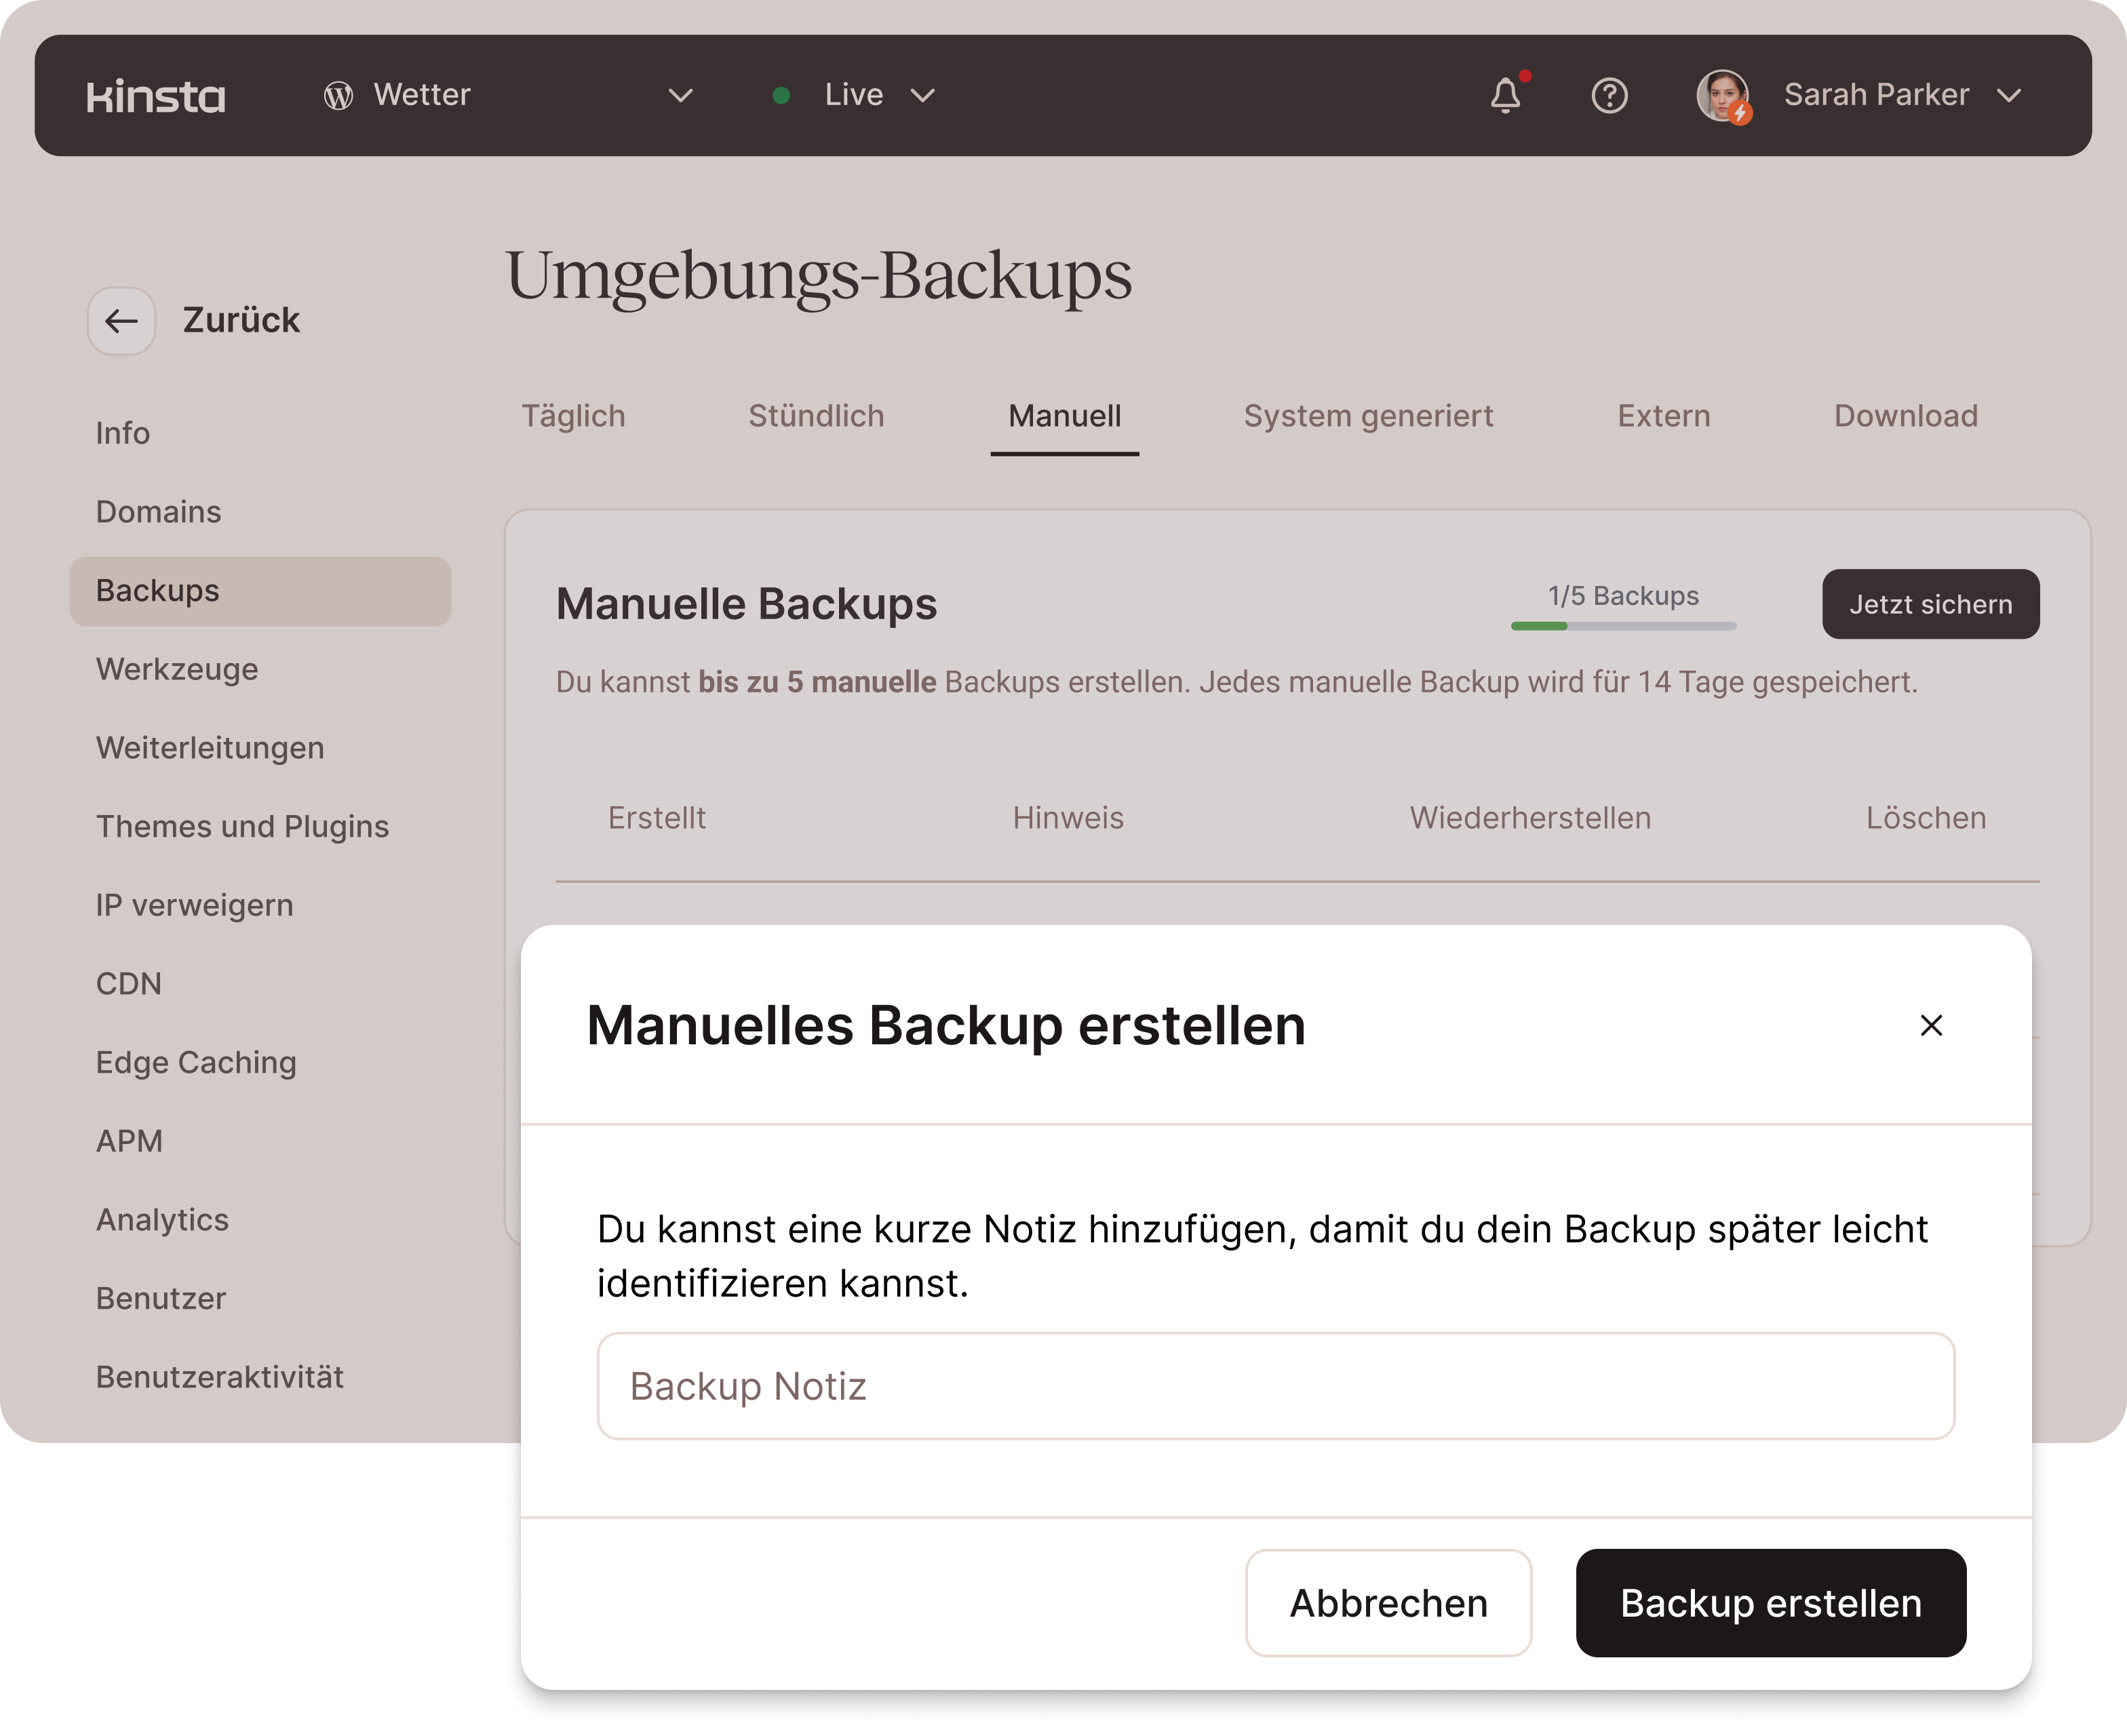Switch to the Täglich tab
Viewport: 2127px width, 1736px height.
click(573, 416)
